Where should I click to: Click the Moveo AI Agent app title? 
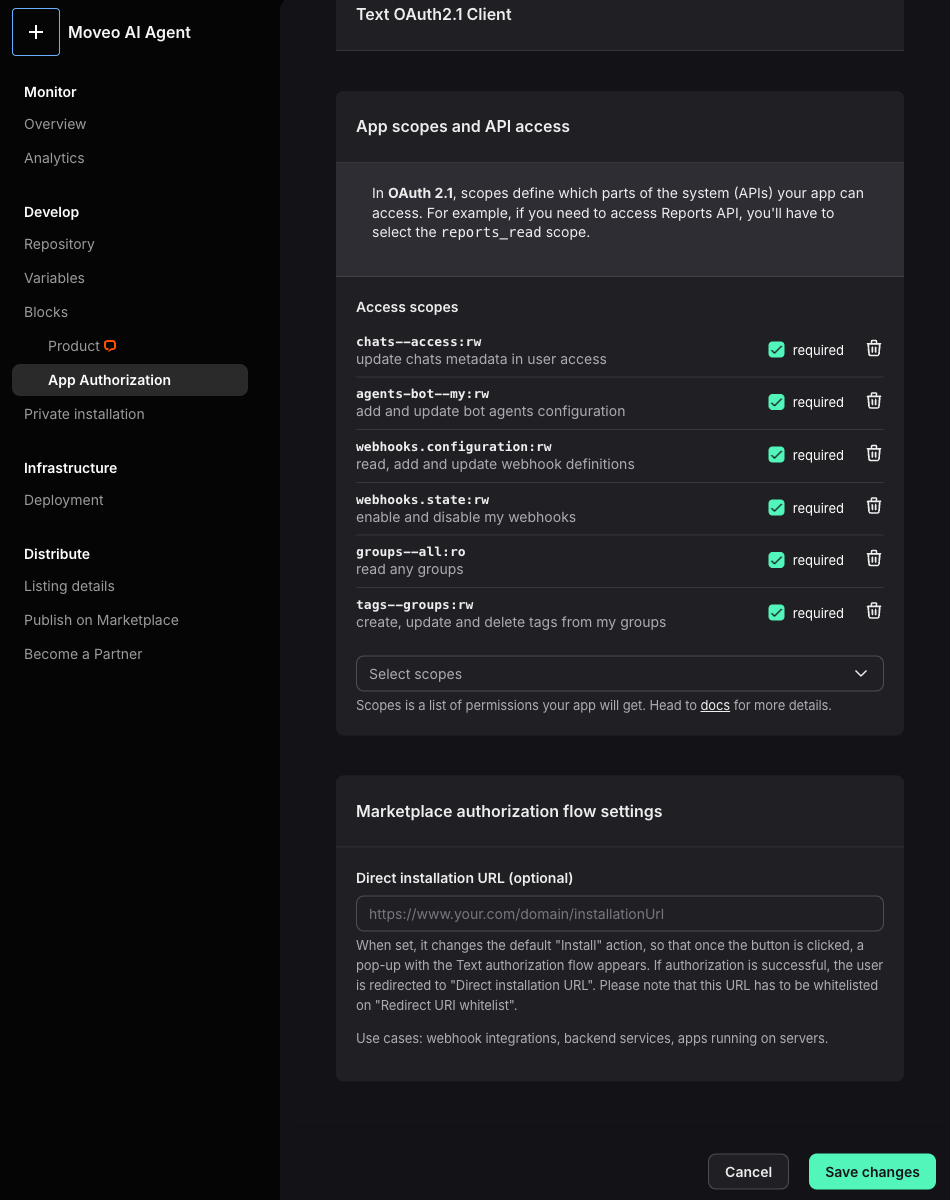point(129,32)
